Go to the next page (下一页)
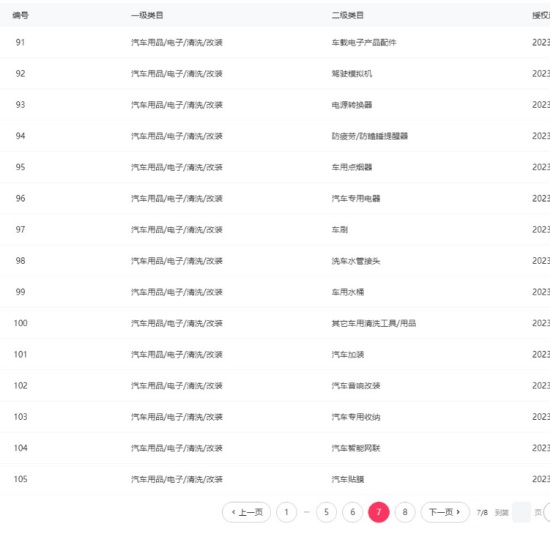 tap(445, 512)
